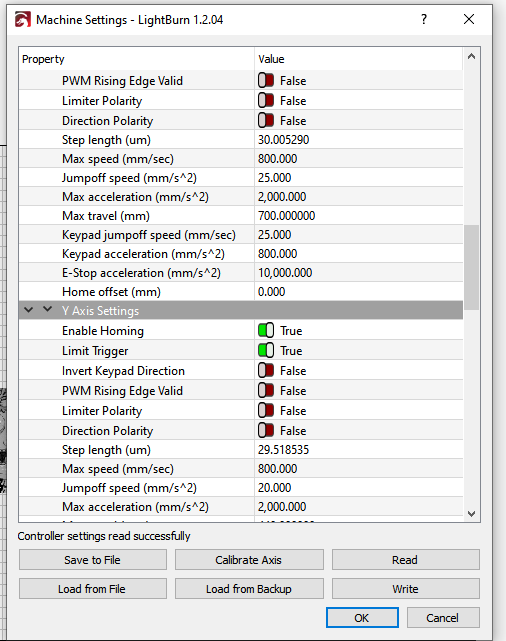Toggle Y axis Limit Trigger switch
506x641 pixels.
(x=266, y=350)
